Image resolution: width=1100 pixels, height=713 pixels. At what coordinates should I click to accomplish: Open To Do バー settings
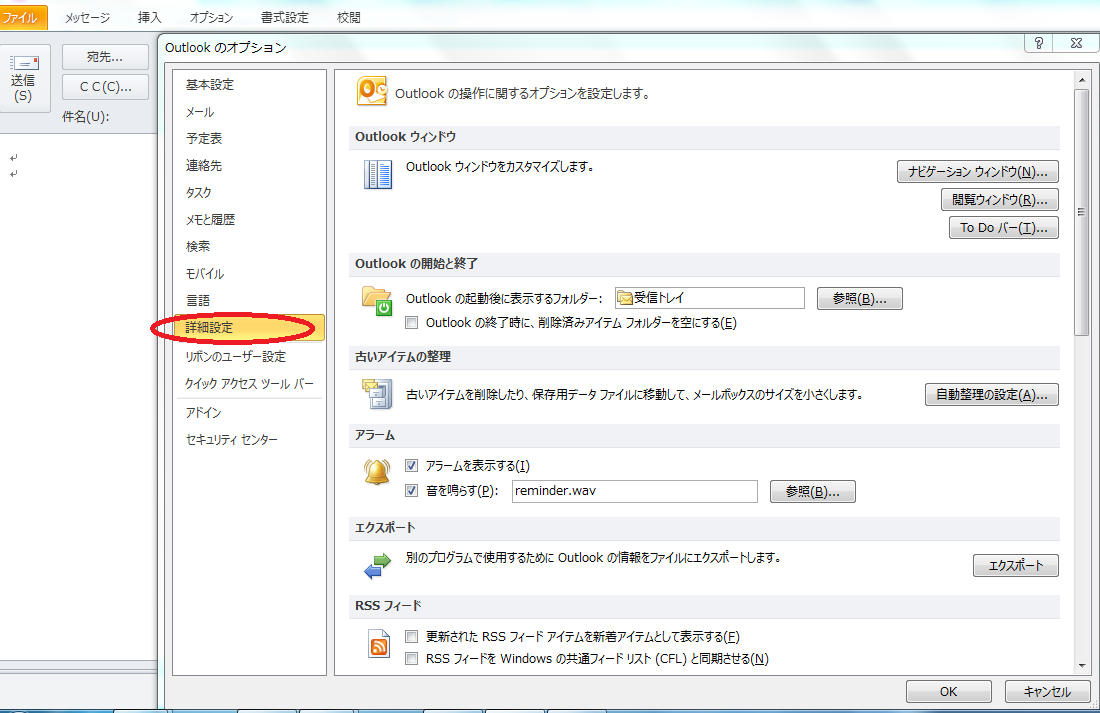(1003, 228)
